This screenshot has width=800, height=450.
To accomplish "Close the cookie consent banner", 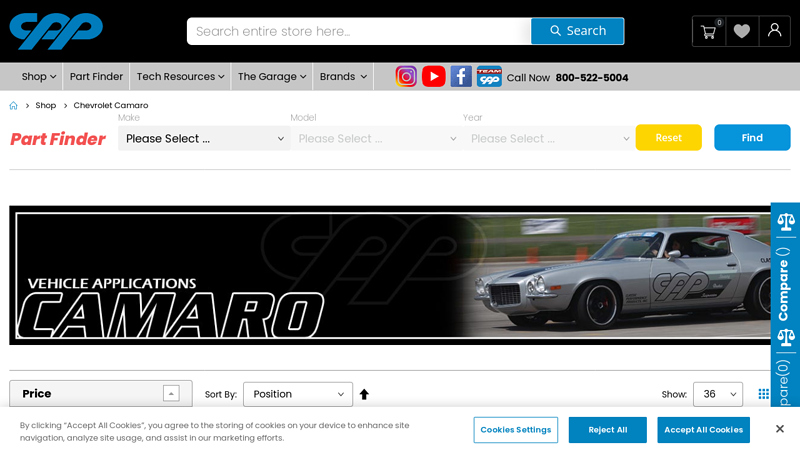I will [x=780, y=429].
